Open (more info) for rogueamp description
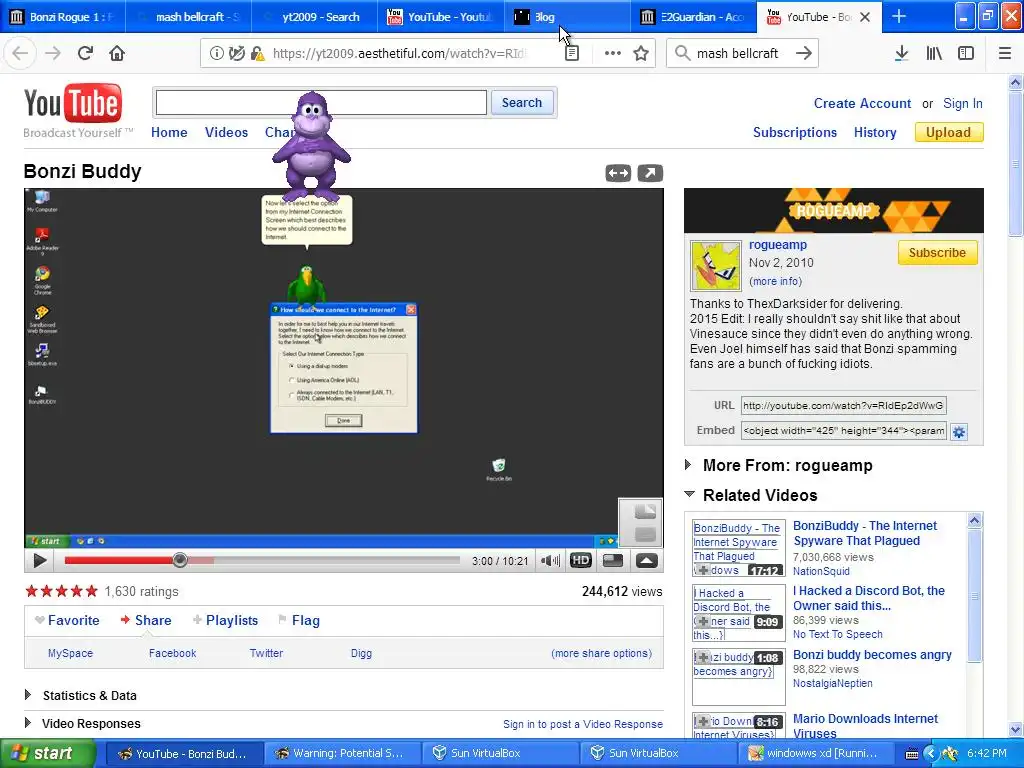This screenshot has height=768, width=1024. [x=775, y=281]
